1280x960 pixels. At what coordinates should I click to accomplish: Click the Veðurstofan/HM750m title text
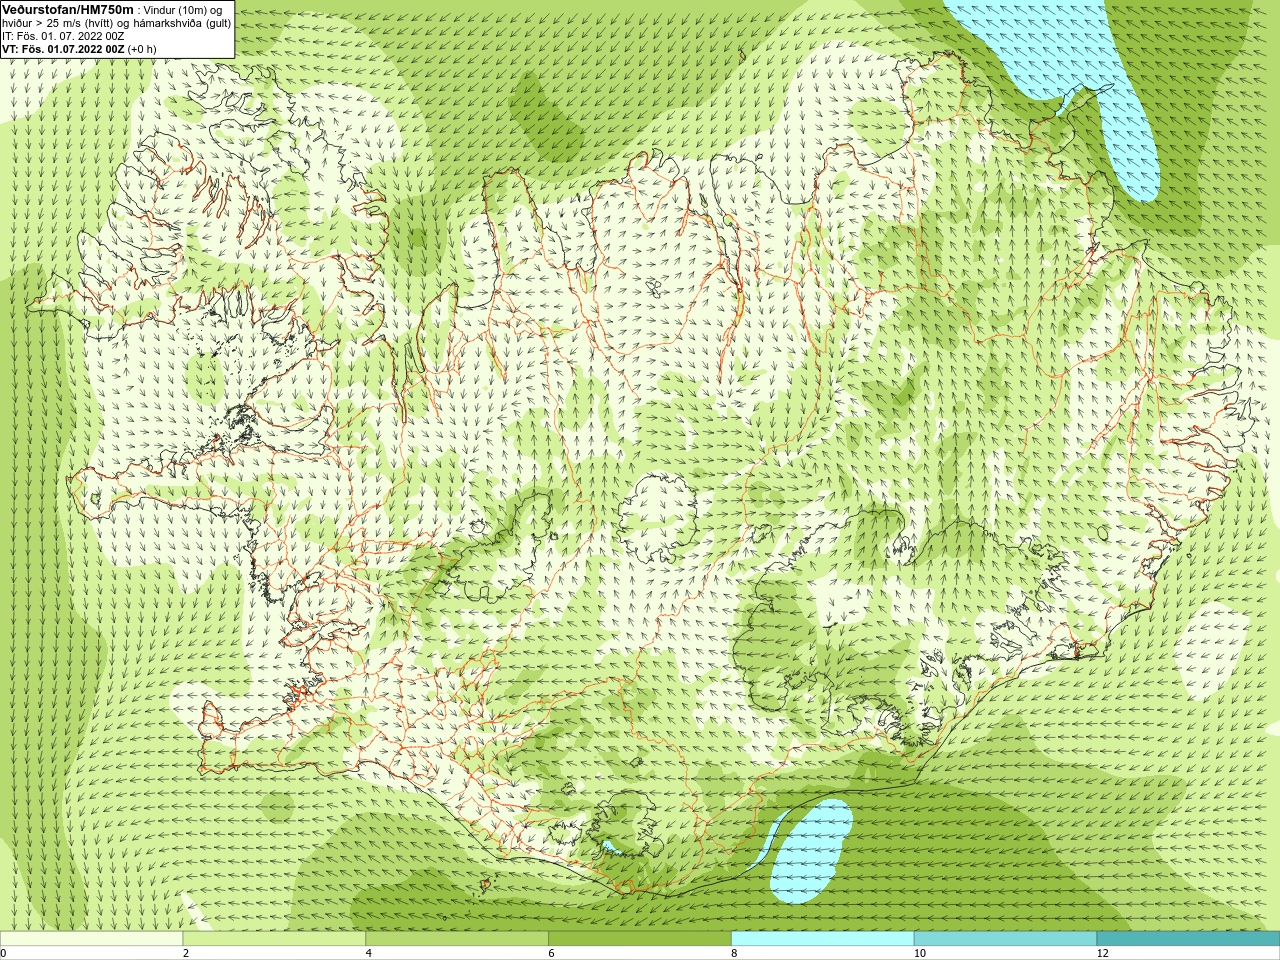click(x=68, y=9)
